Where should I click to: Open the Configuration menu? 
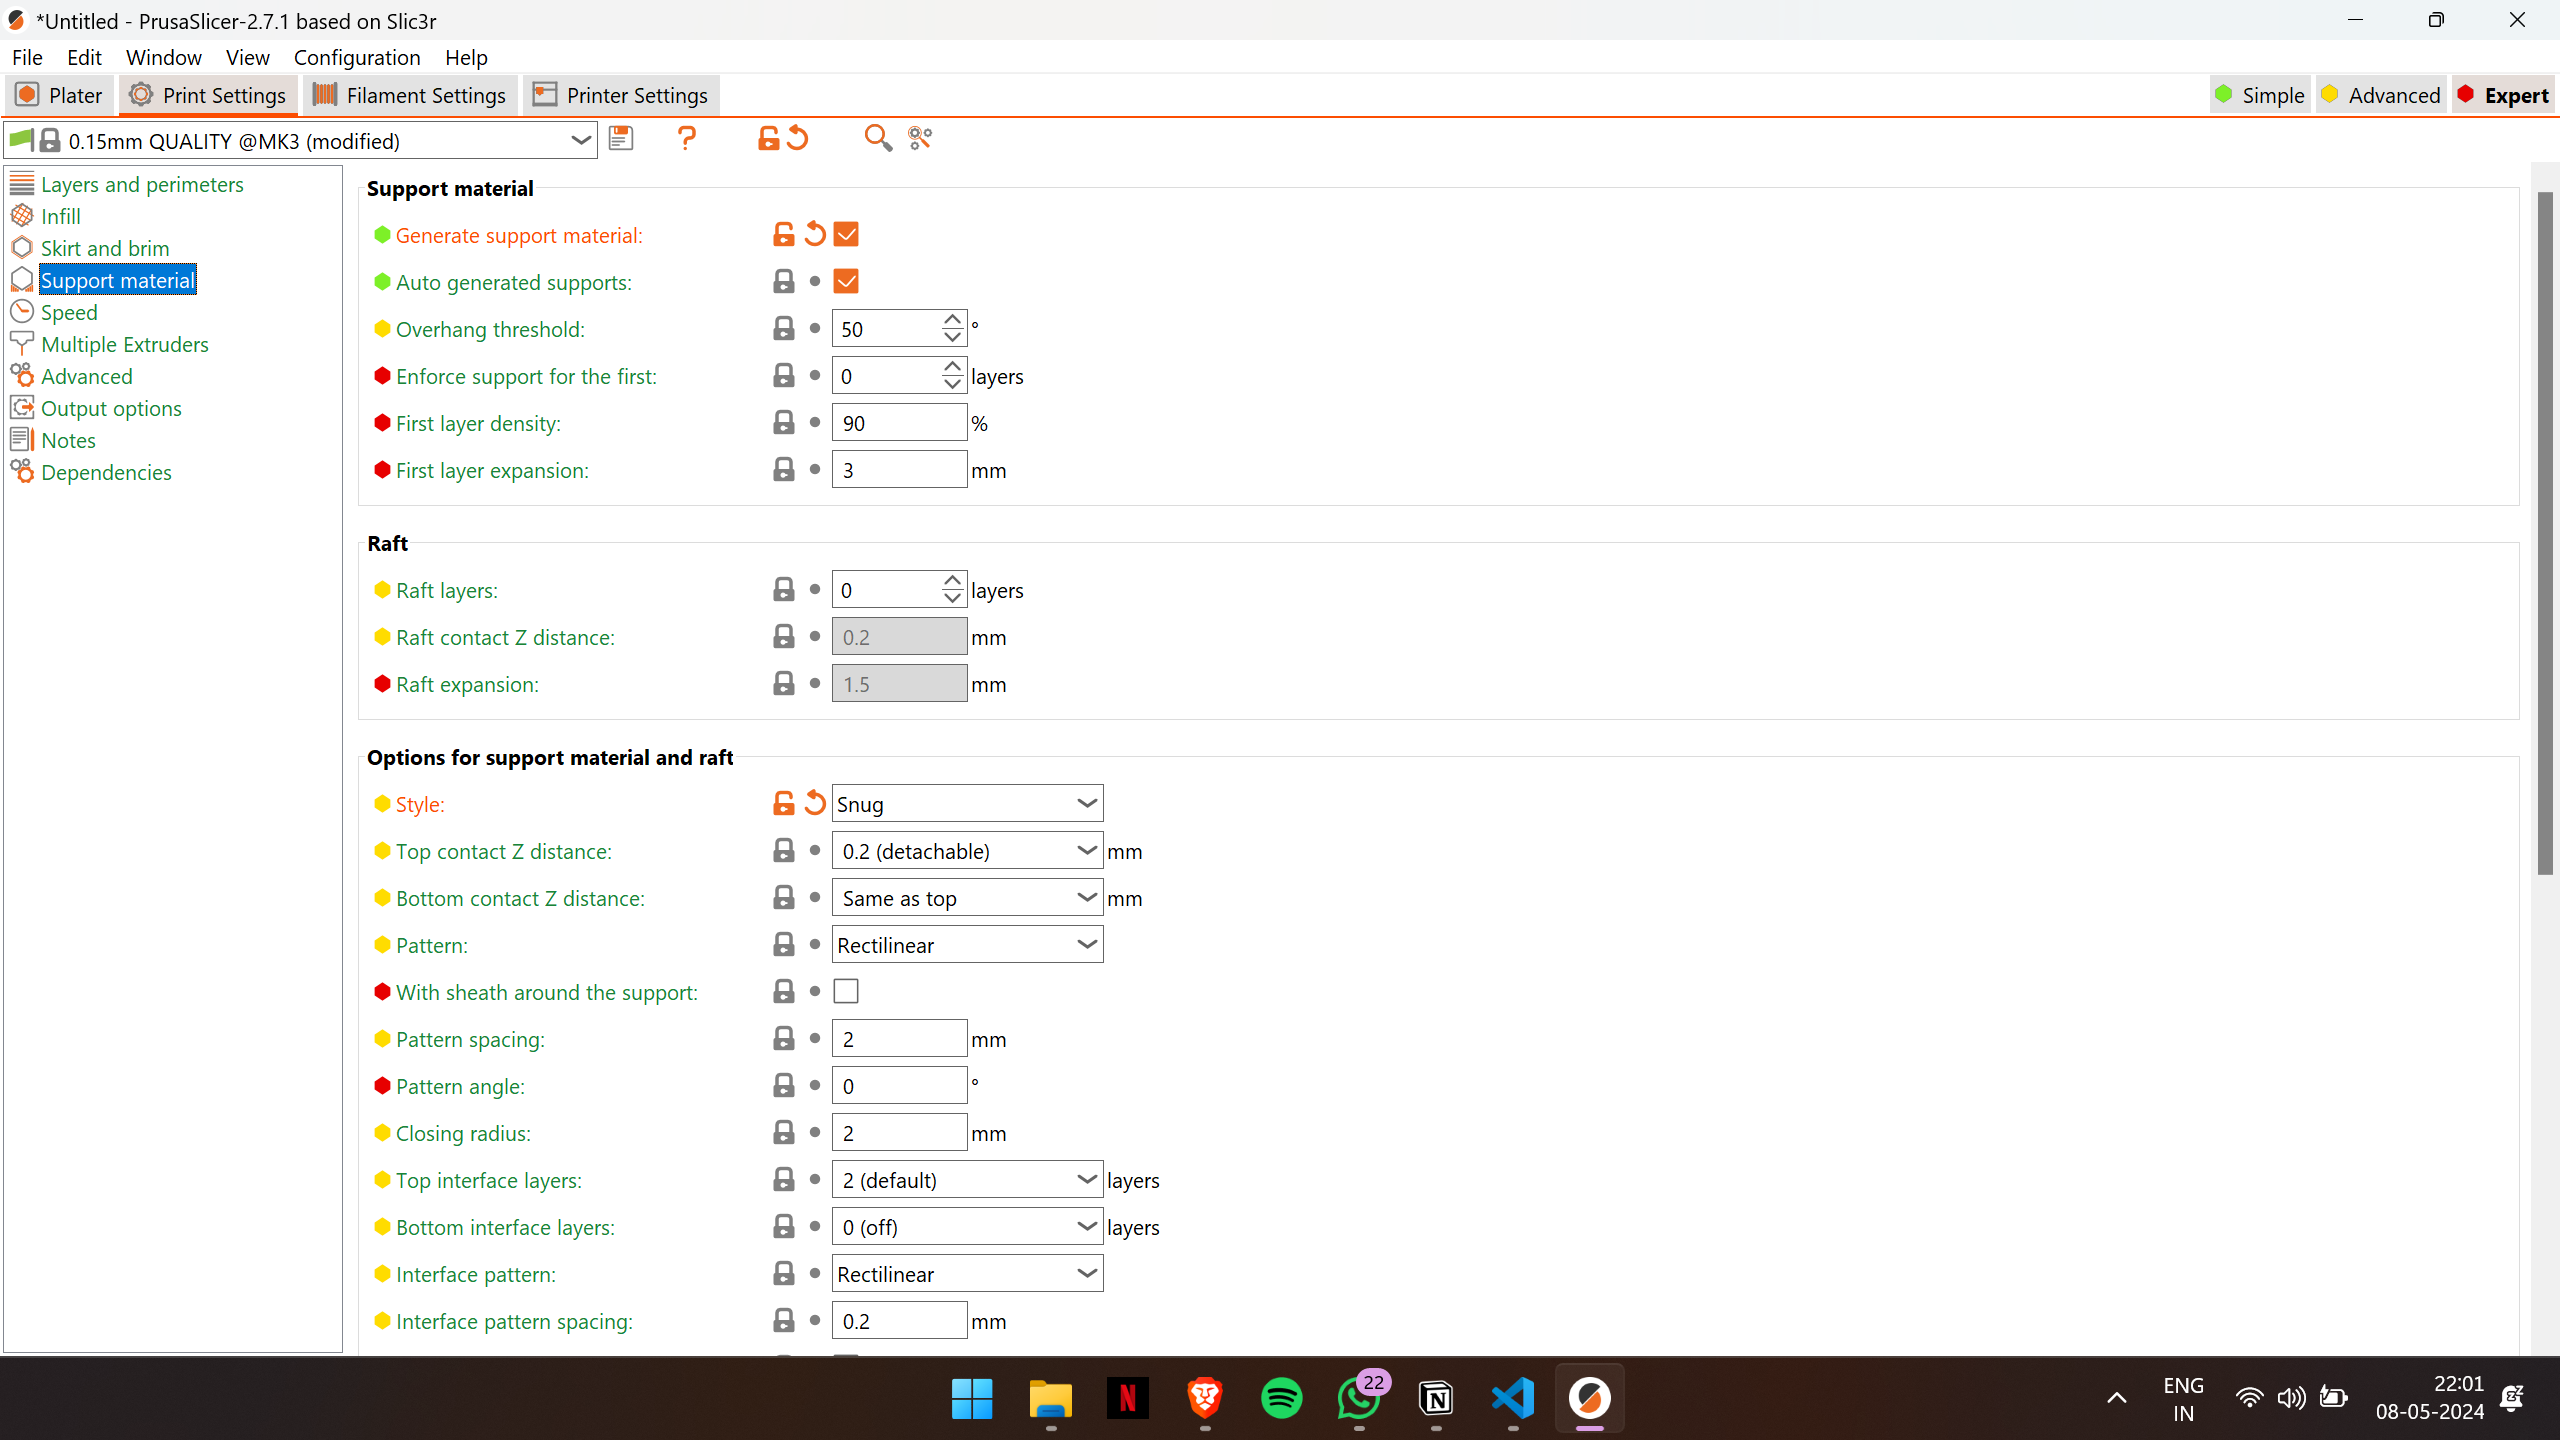click(357, 57)
